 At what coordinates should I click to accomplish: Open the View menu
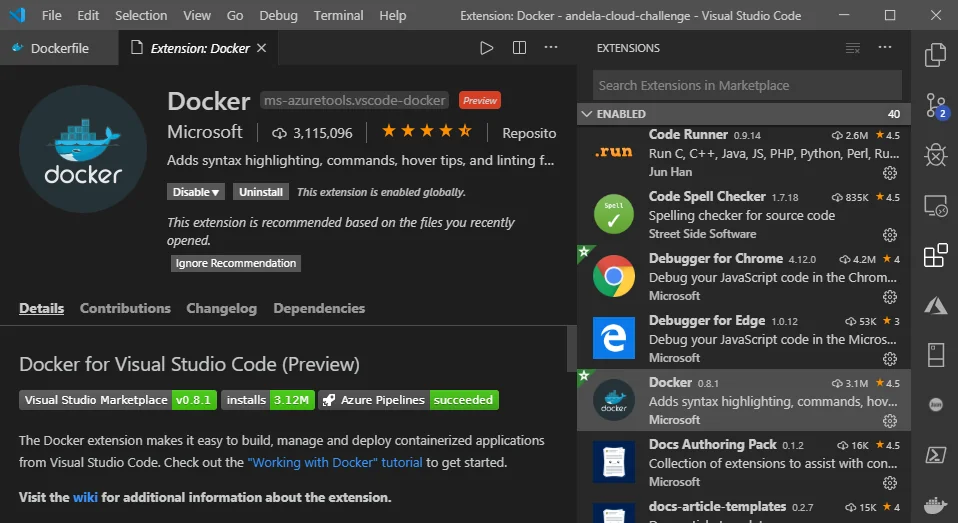(197, 15)
